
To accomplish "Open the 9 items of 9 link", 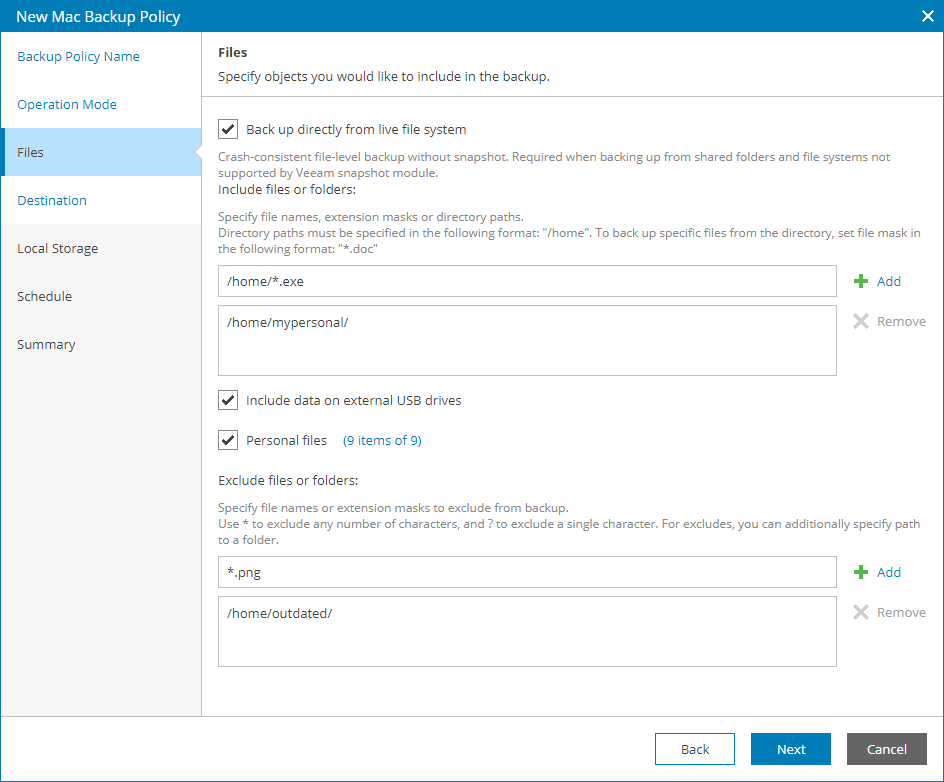I will 382,441.
